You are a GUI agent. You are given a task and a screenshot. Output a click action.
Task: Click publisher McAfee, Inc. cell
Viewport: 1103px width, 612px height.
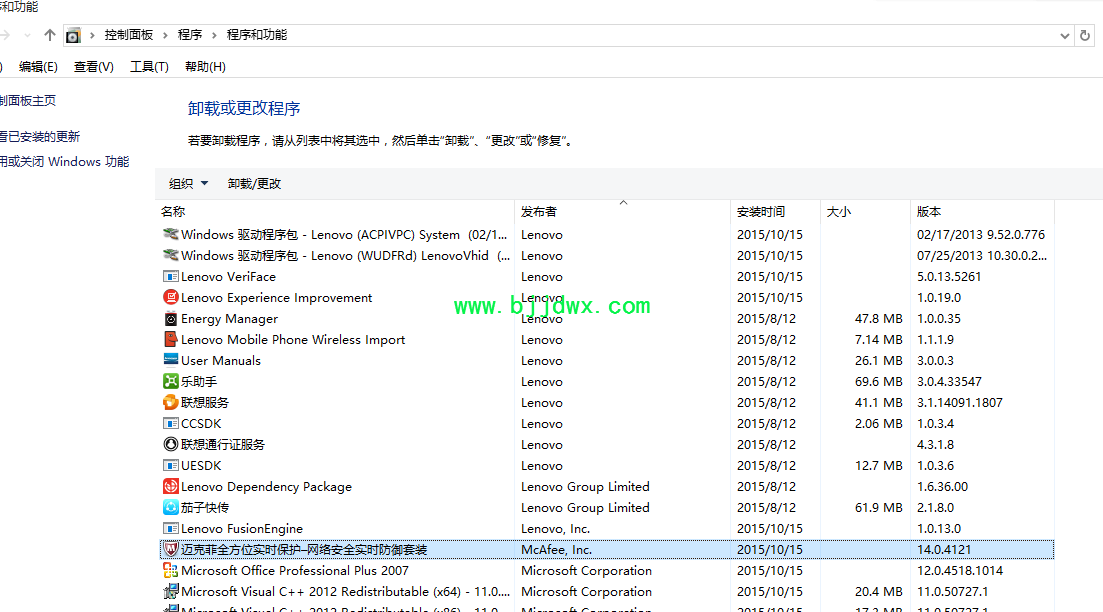556,549
